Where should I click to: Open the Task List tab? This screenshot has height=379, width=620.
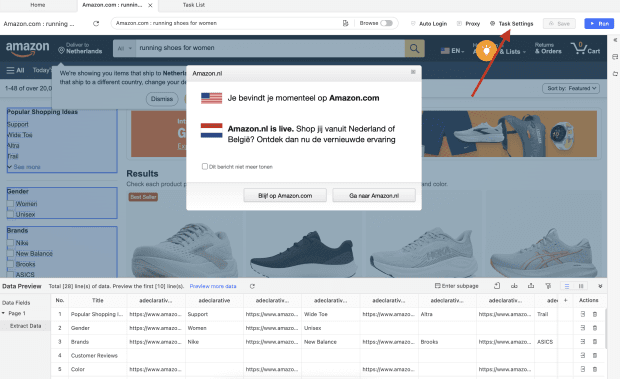coord(194,5)
